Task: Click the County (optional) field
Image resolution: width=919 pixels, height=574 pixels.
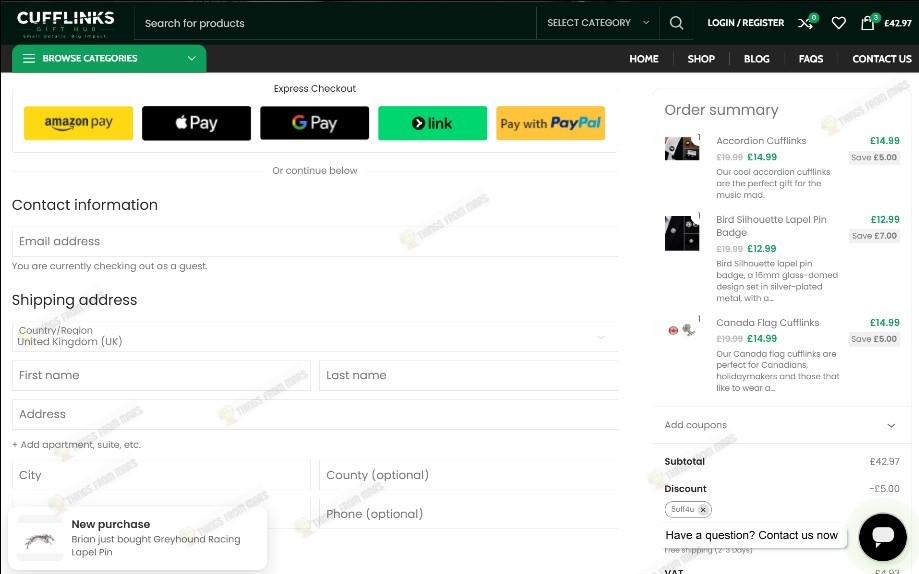Action: coord(468,475)
